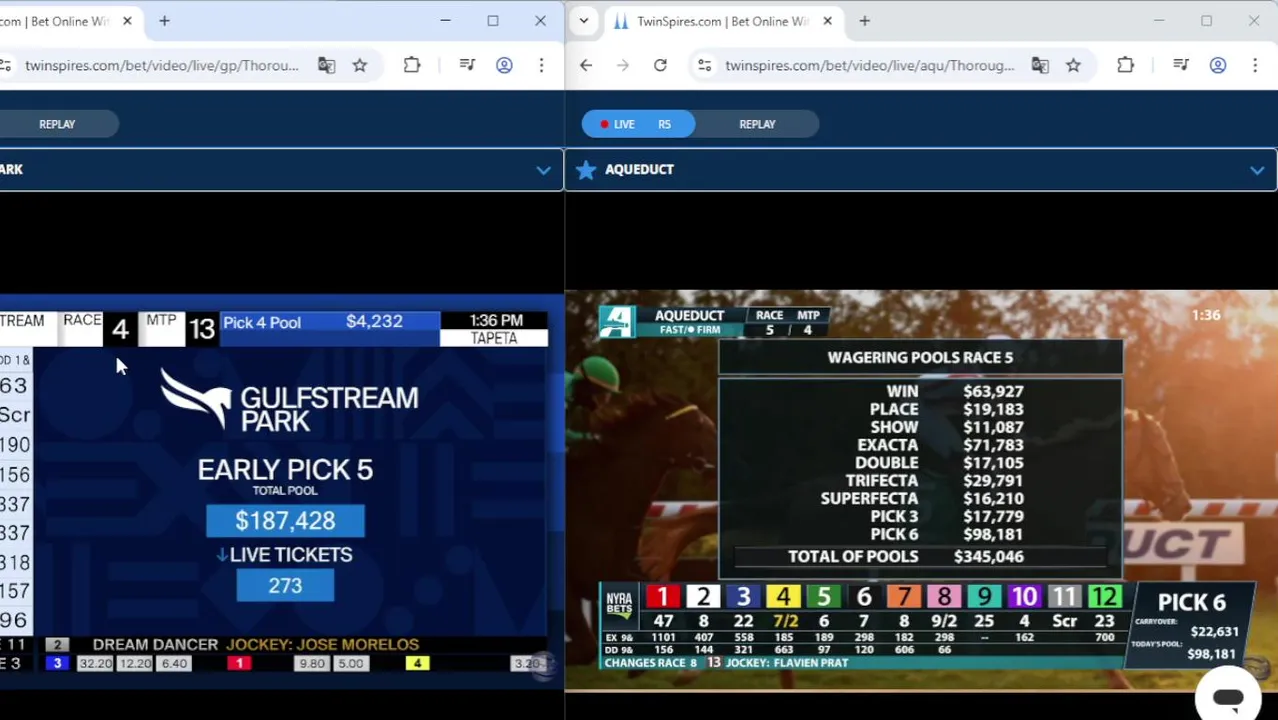Click the Aqueduct live video feed
Image resolution: width=1278 pixels, height=720 pixels.
[921, 490]
